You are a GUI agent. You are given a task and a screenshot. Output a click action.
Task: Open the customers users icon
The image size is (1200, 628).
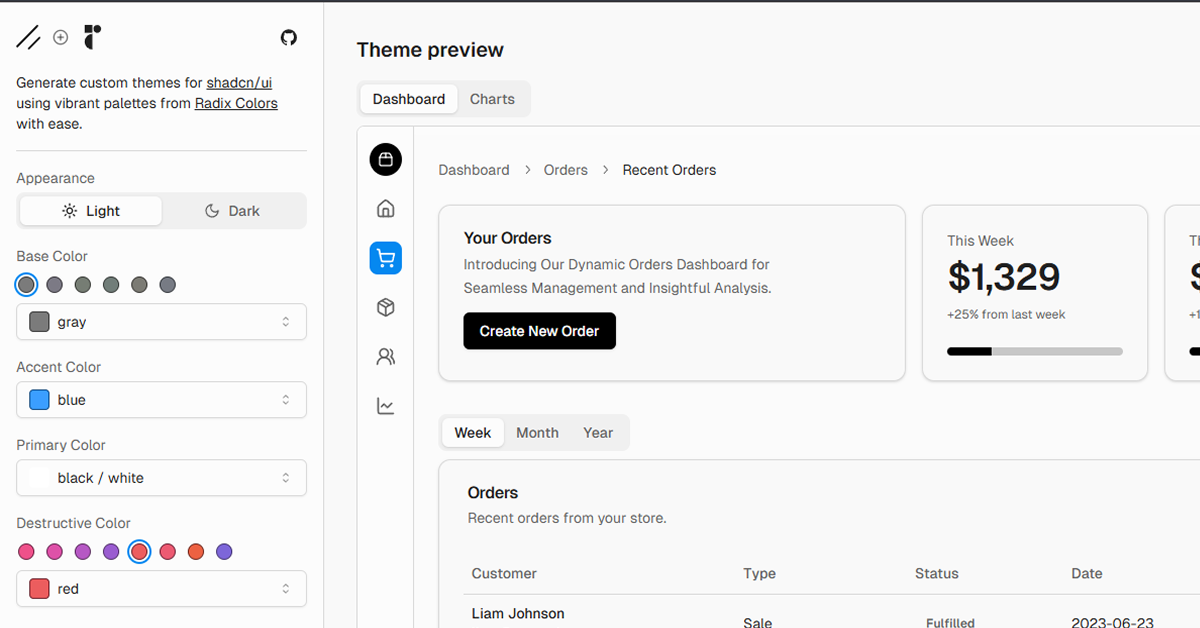(385, 356)
